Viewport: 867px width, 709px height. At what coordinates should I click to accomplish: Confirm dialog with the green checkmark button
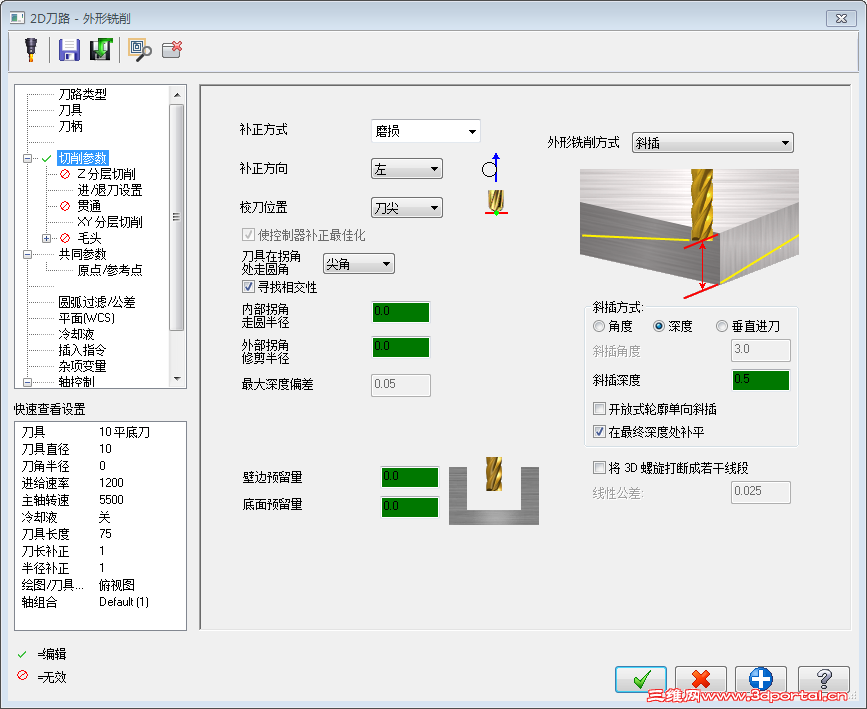tap(641, 678)
